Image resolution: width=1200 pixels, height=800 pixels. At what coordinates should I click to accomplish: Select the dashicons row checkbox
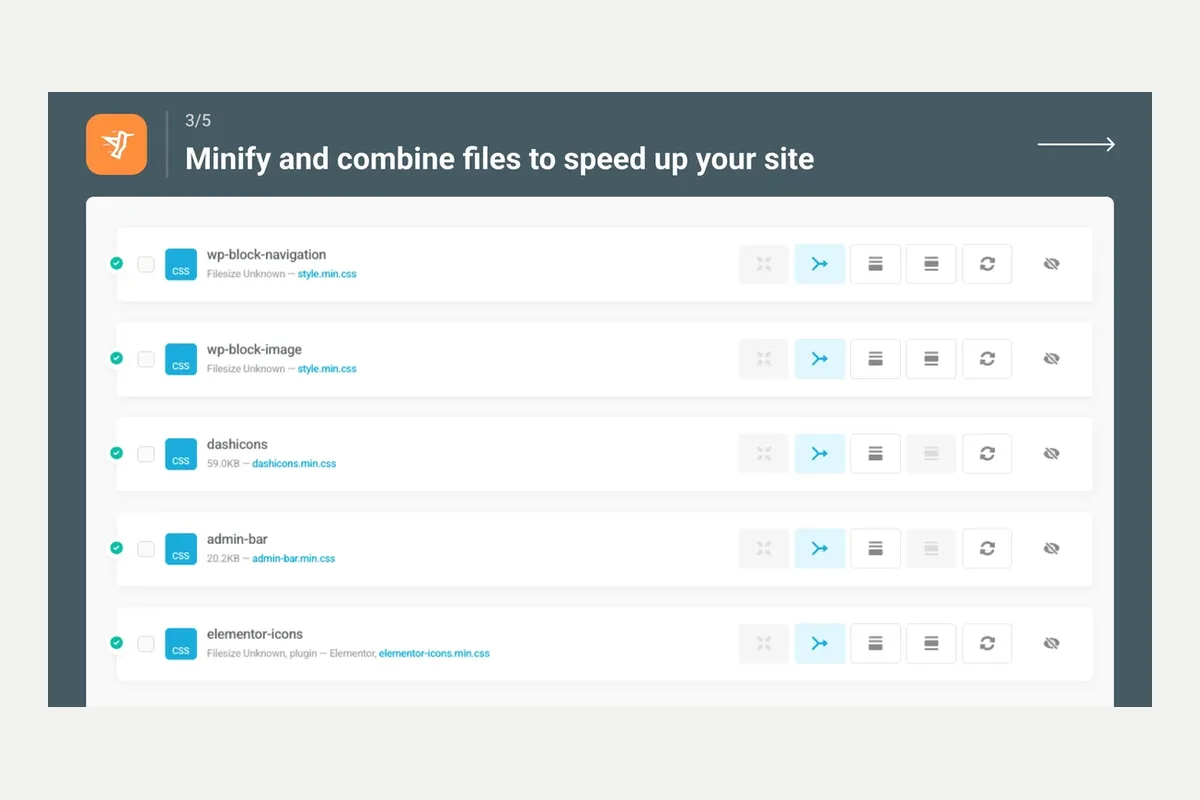146,454
